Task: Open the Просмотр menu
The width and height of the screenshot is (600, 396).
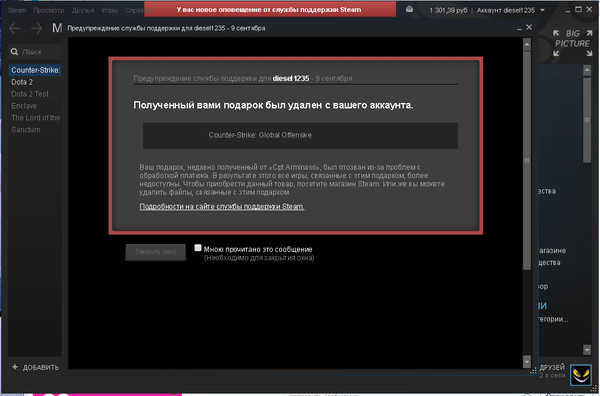Action: (49, 10)
